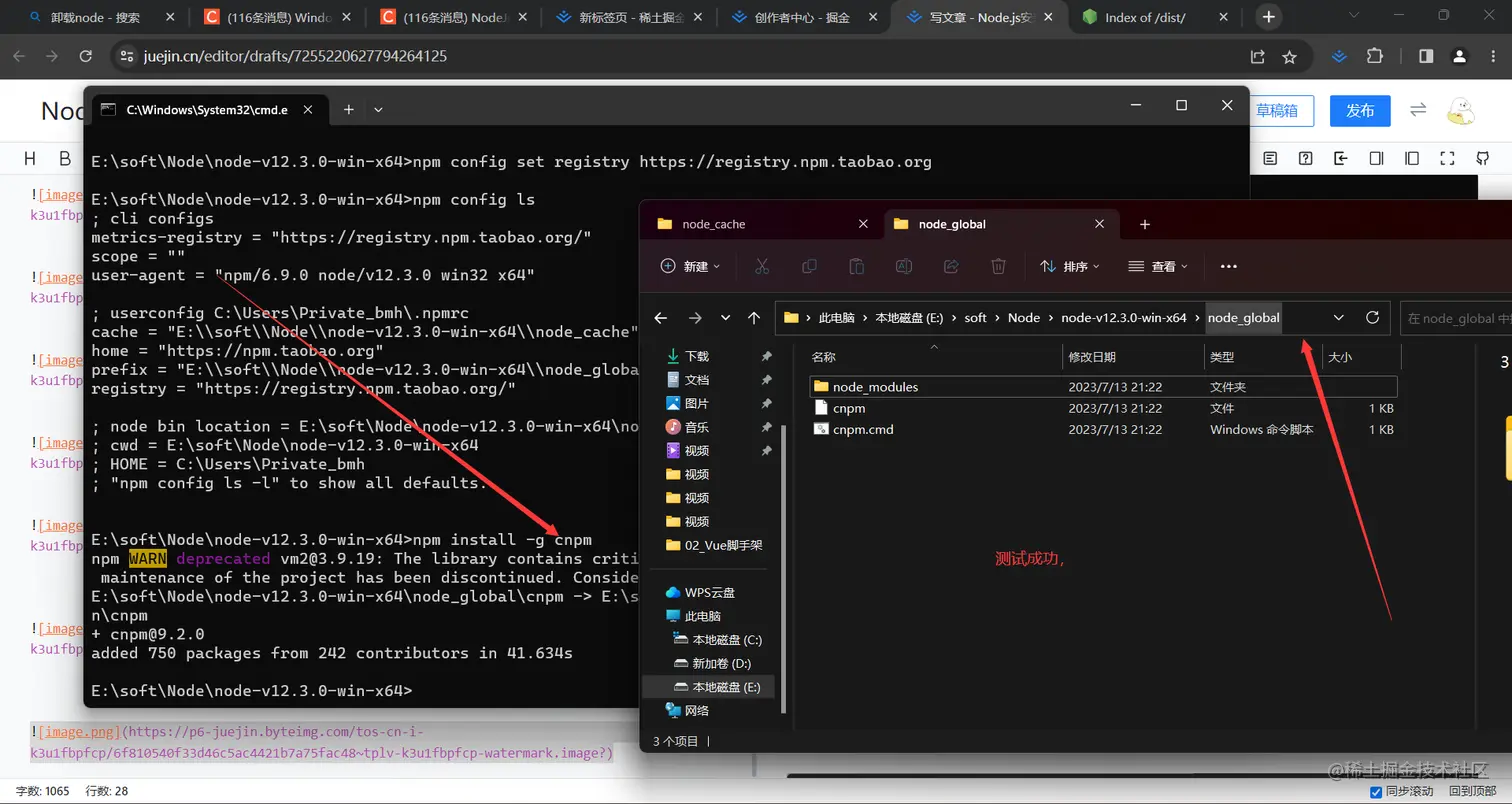Click the soft segment in the address path
Screen dimensions: 1512x804
[975, 318]
